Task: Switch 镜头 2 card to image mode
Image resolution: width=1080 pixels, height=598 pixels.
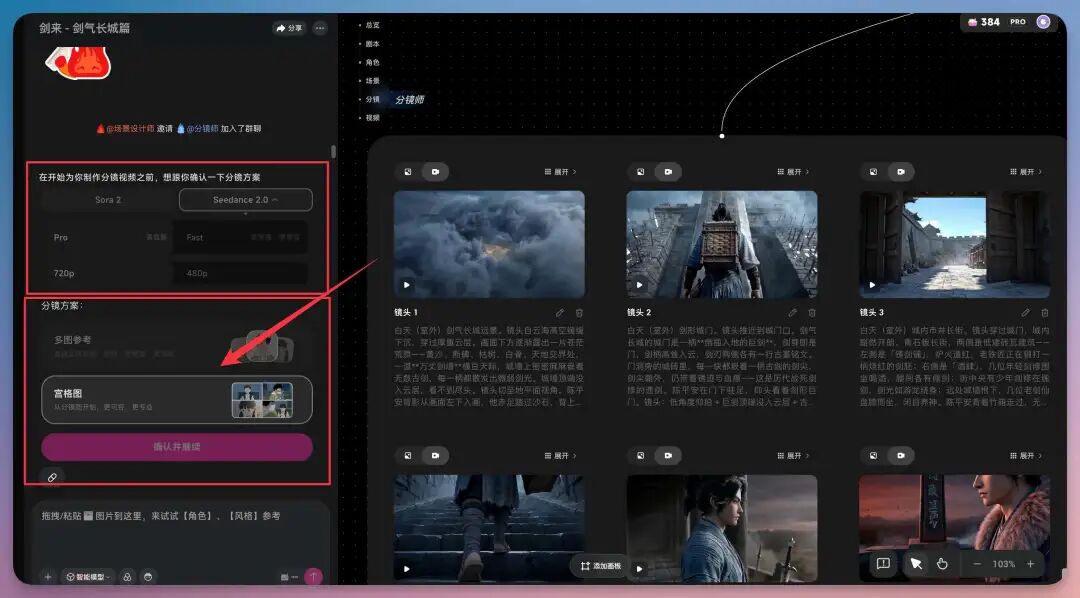Action: click(641, 172)
